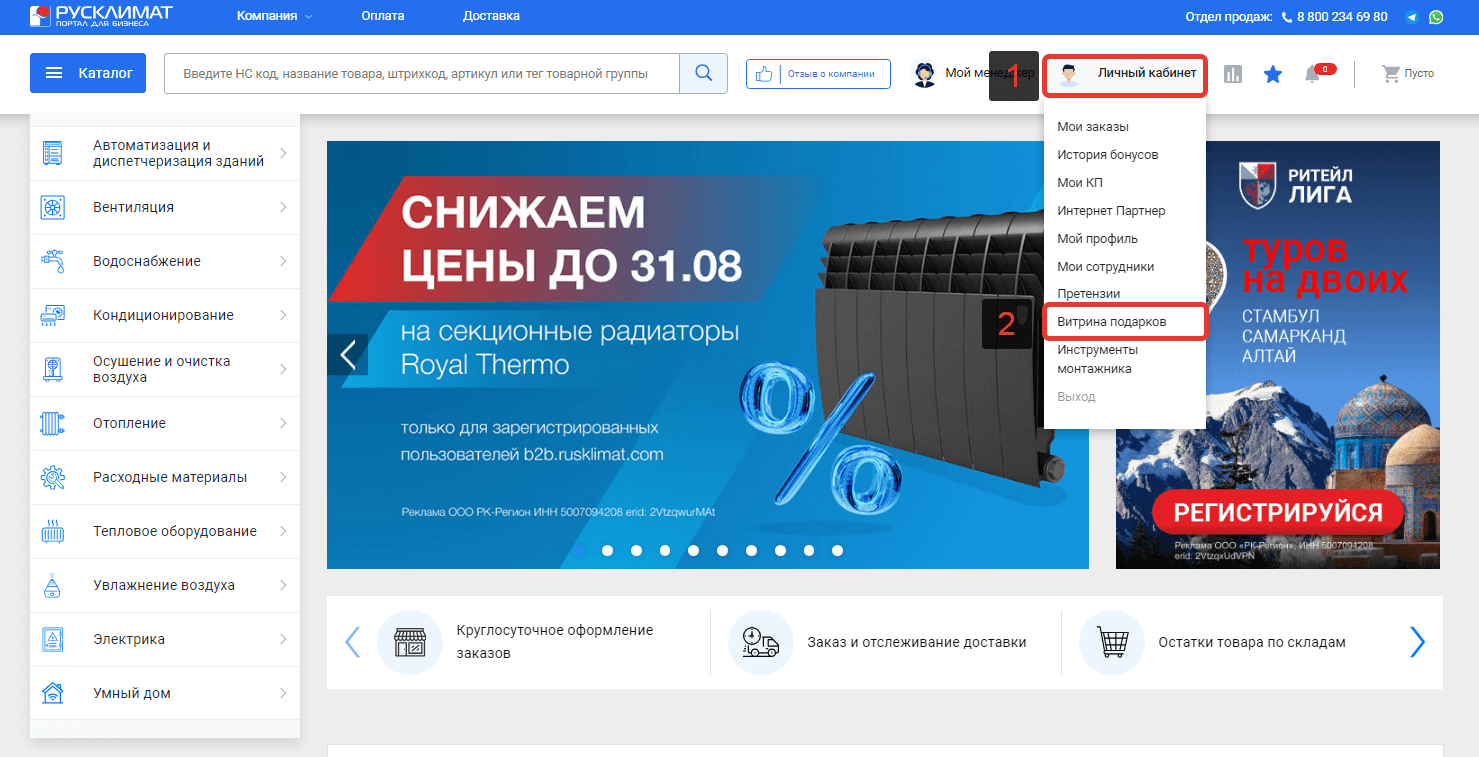
Task: Expand the Компания dropdown menu
Action: [274, 16]
